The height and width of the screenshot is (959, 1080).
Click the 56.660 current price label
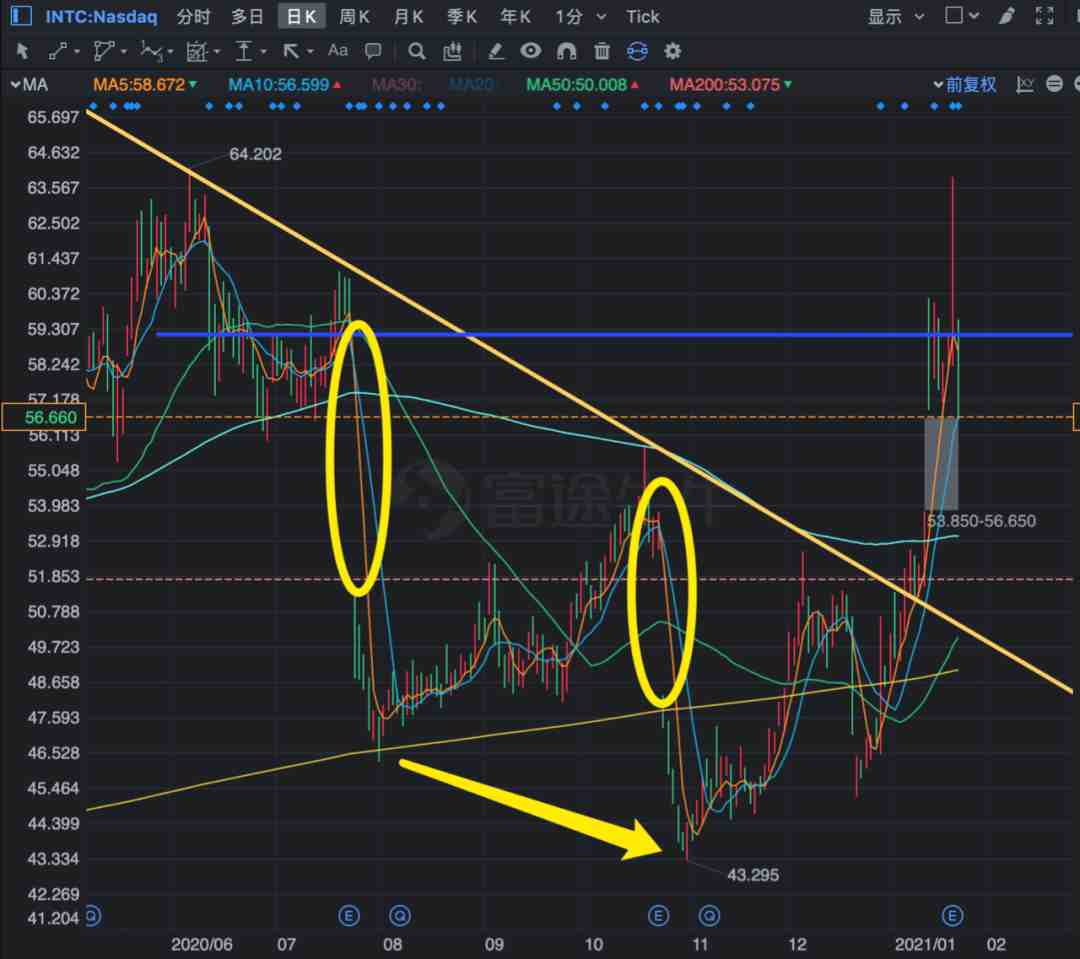pyautogui.click(x=44, y=417)
